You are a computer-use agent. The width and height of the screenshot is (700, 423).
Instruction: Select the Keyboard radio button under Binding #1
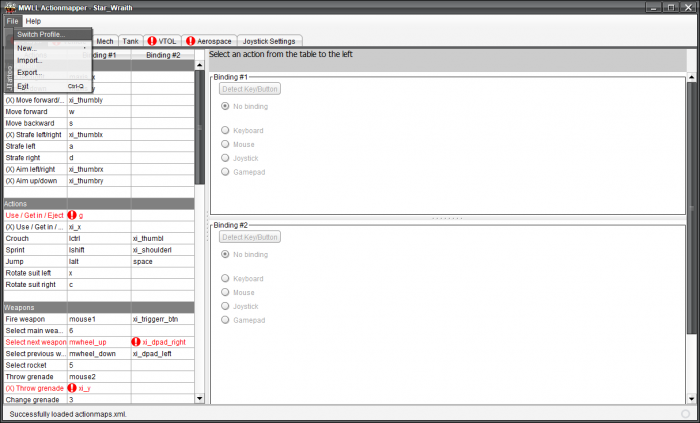[x=225, y=128]
